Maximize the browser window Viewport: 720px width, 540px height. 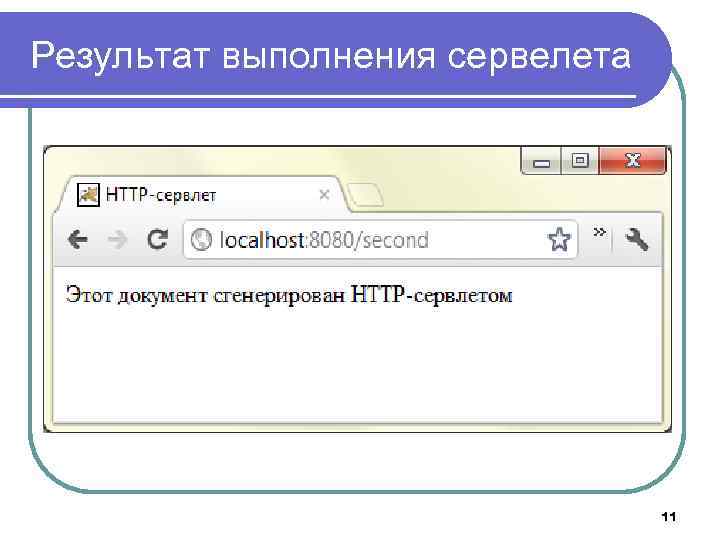(580, 161)
